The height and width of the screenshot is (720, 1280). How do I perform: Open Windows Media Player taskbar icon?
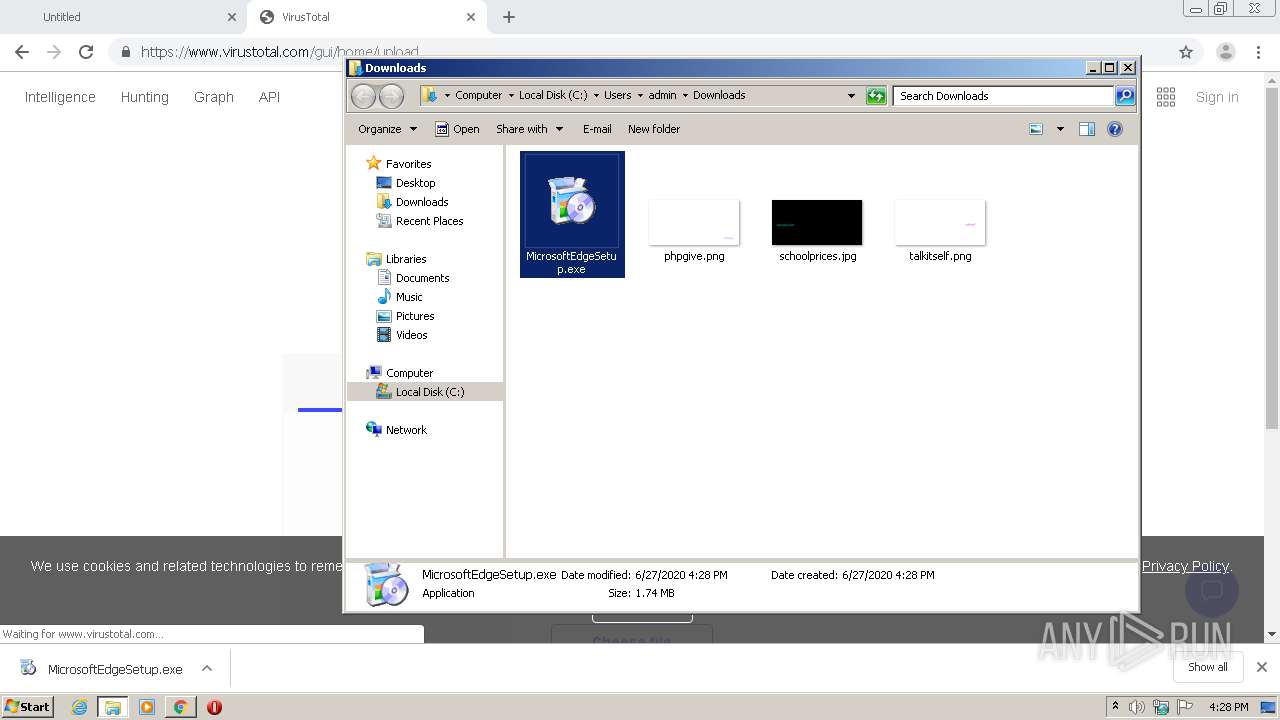coord(147,707)
